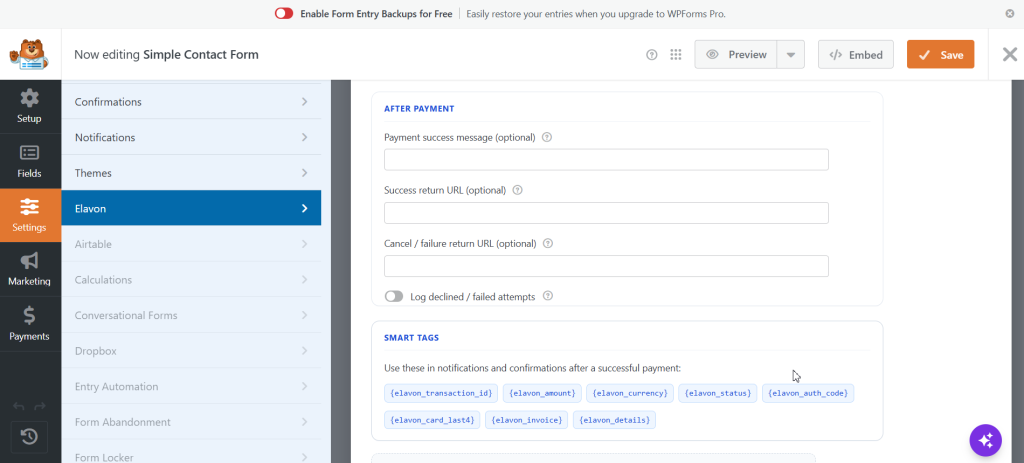The image size is (1024, 463).
Task: Expand the Themes settings section
Action: pyautogui.click(x=191, y=173)
